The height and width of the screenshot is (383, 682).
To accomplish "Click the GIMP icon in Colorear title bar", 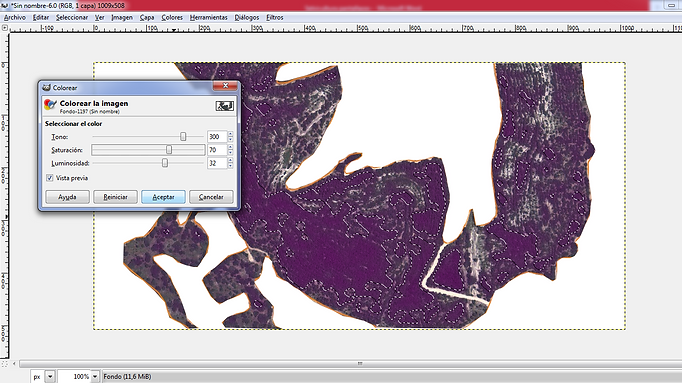I will (x=46, y=87).
